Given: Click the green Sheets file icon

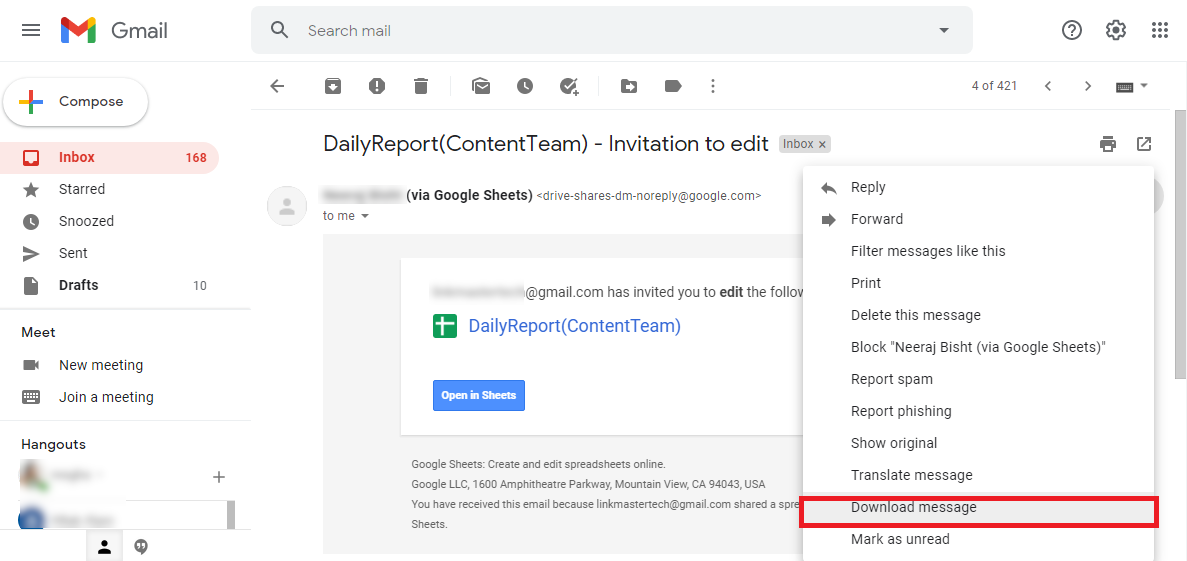Looking at the screenshot, I should 445,326.
